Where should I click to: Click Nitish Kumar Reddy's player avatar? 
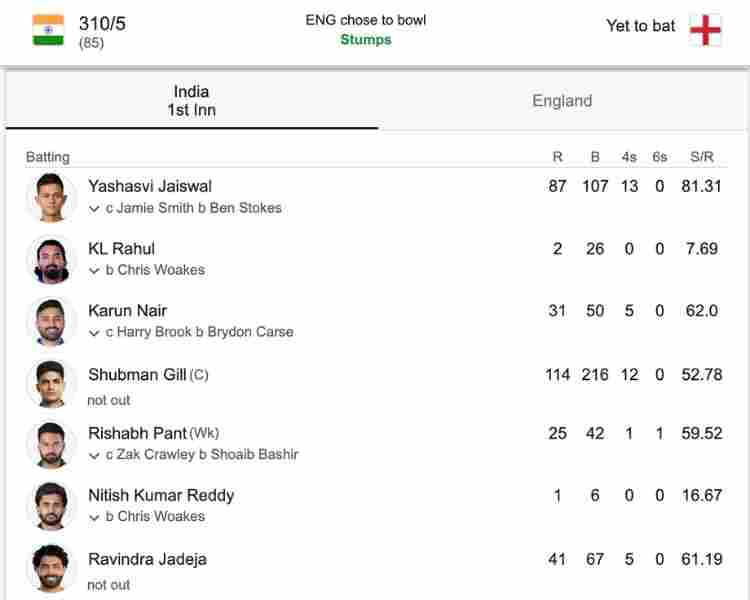51,506
